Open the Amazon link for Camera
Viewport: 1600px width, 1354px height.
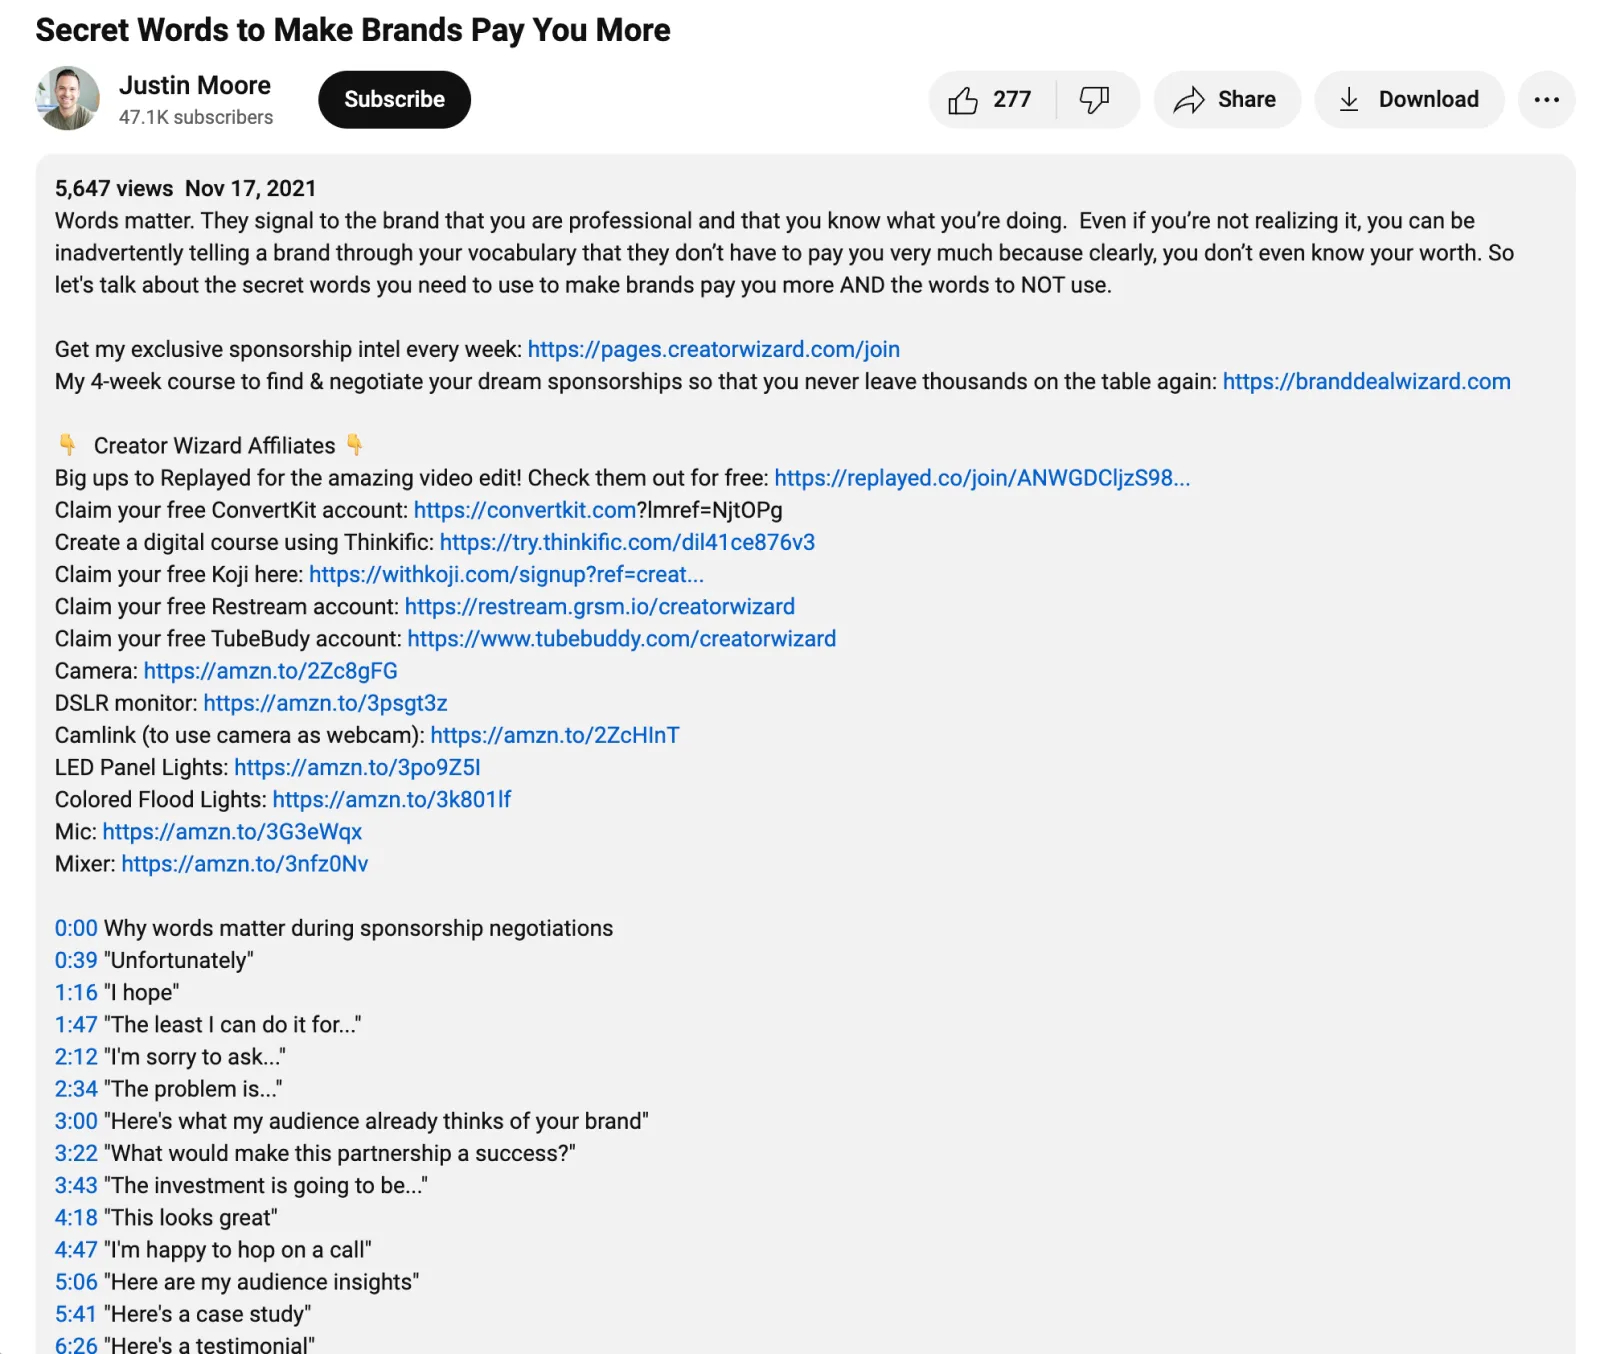[270, 671]
